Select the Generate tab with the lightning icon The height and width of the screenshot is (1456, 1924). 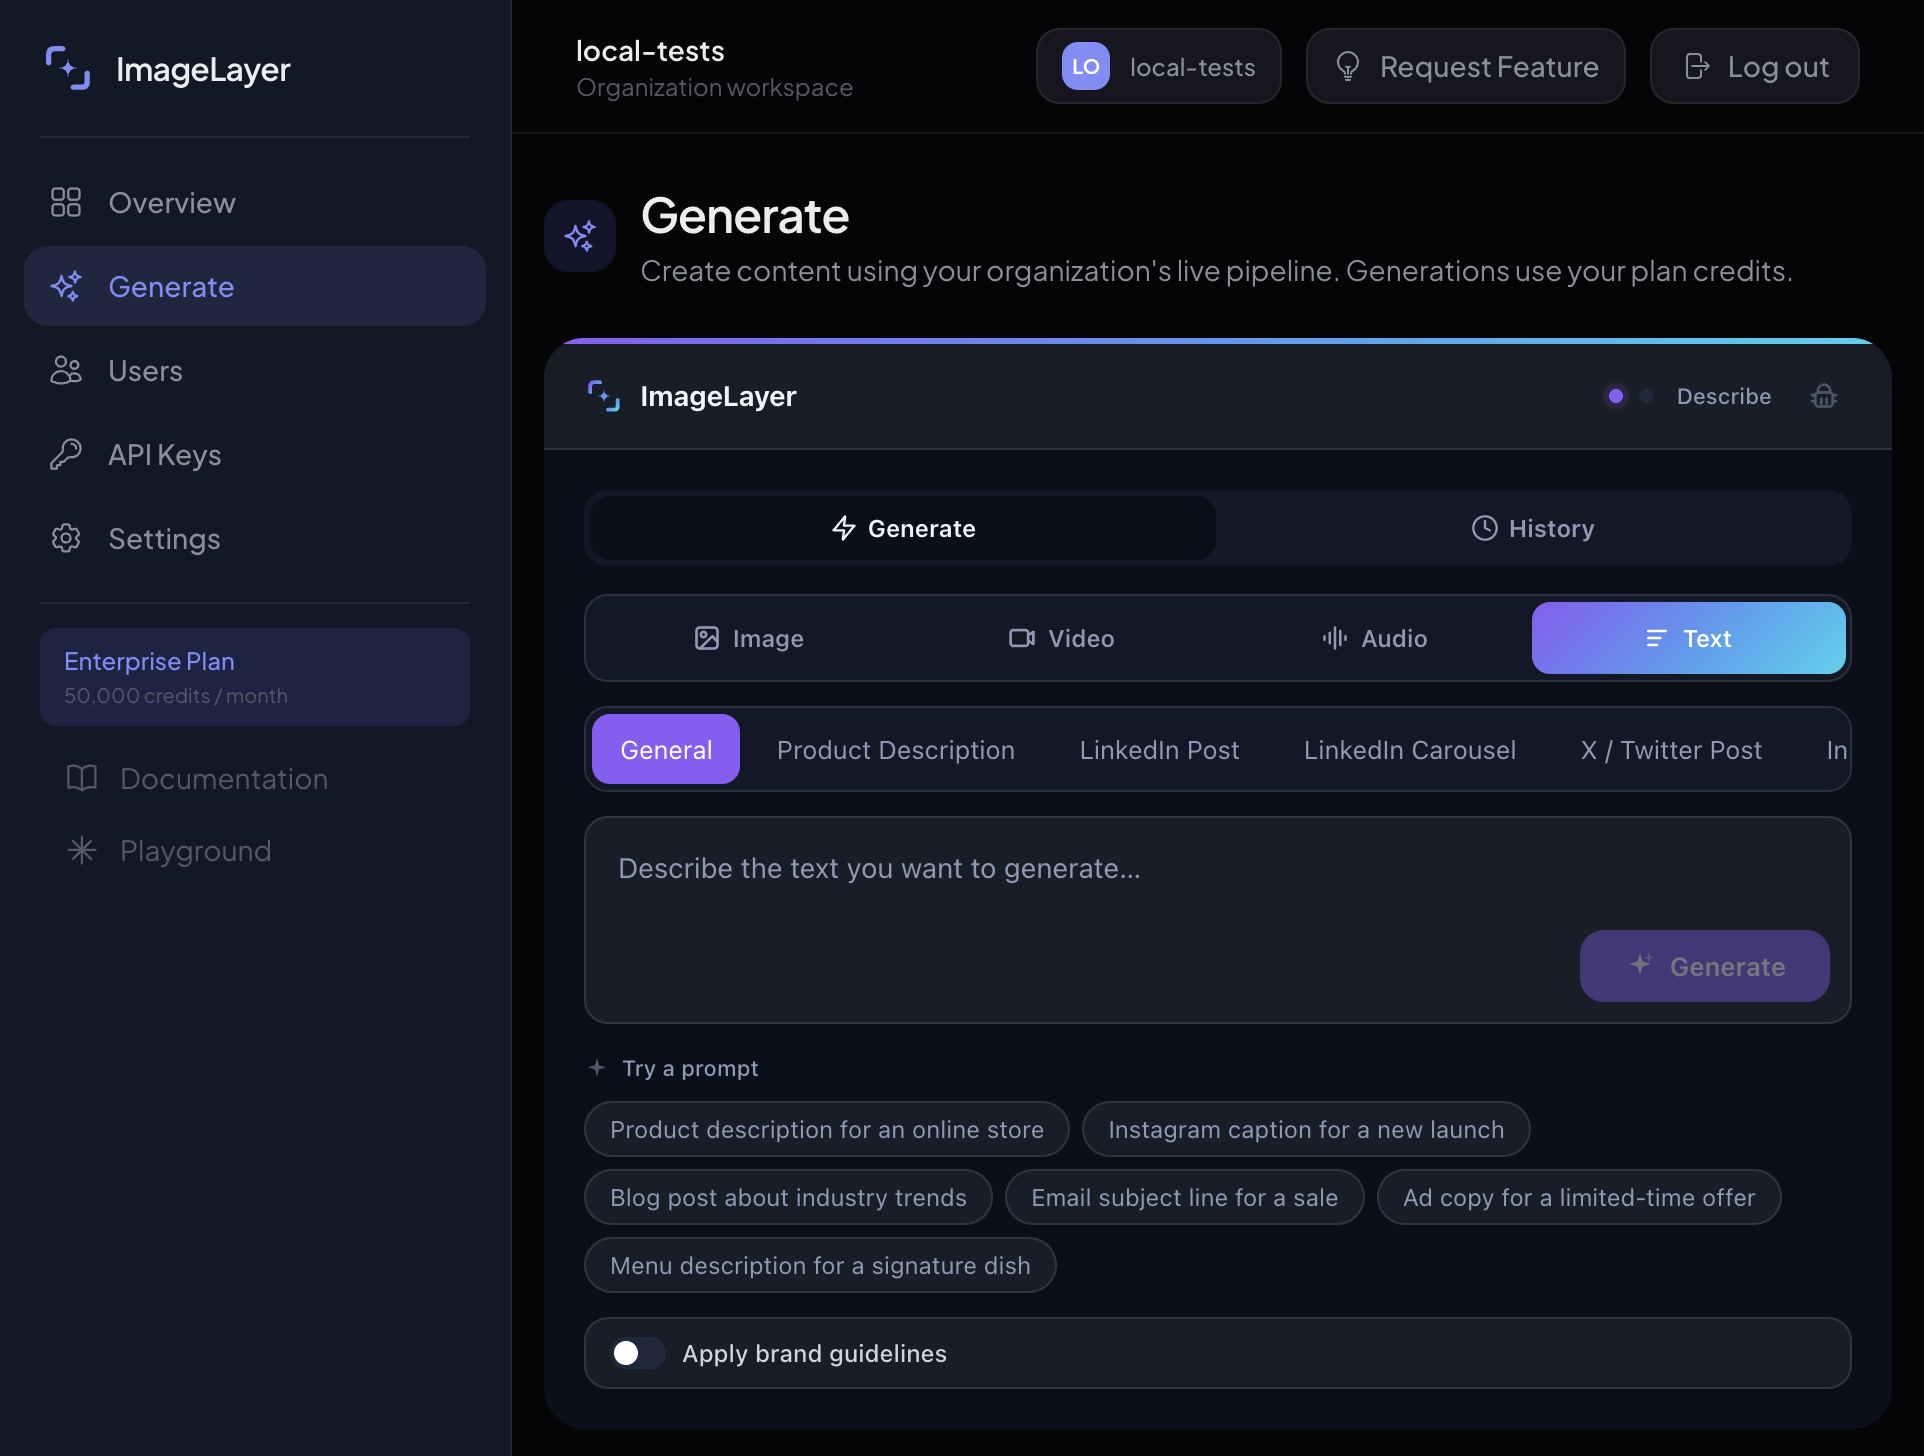click(x=903, y=528)
